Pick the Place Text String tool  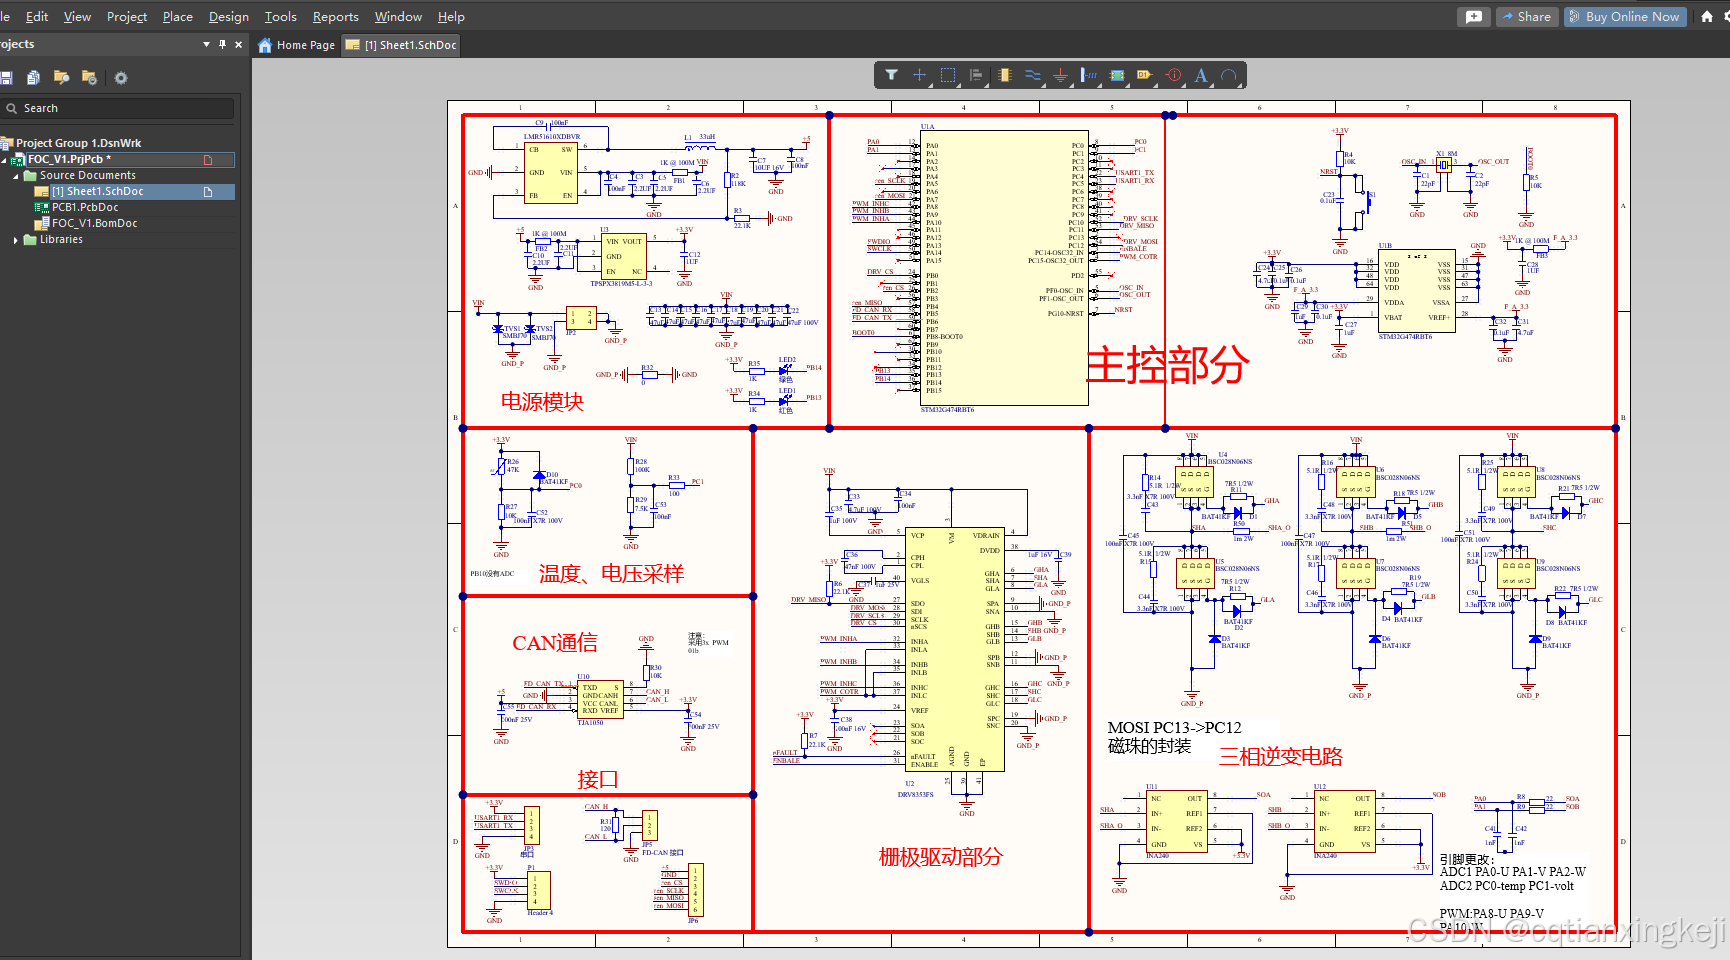1201,75
